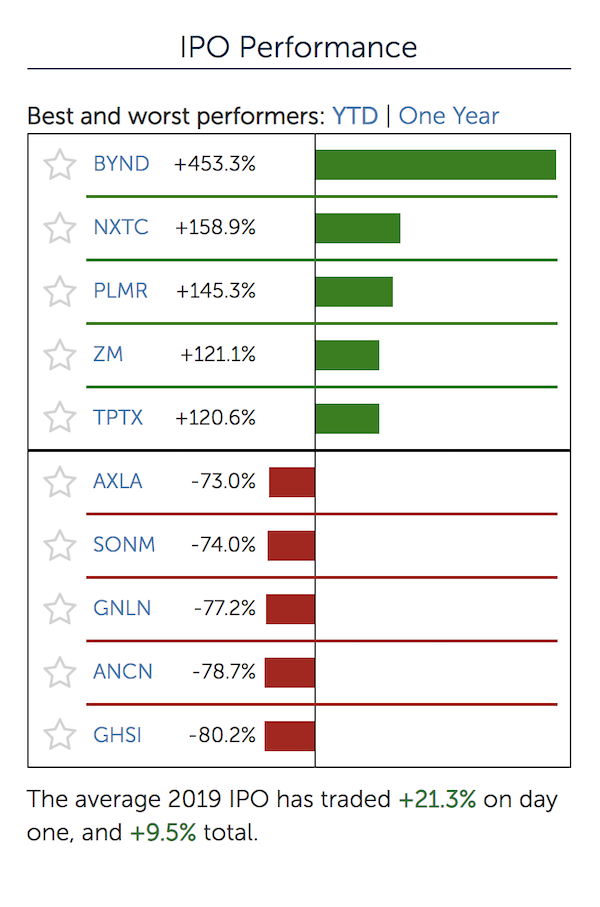Switch to the One Year view
600x907 pixels.
click(448, 116)
